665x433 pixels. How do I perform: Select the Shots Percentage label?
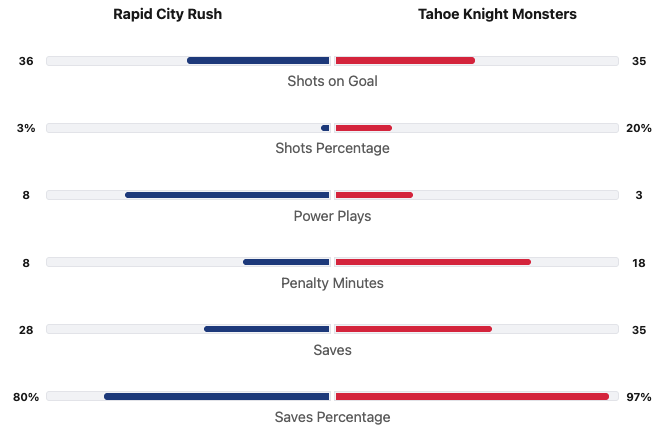coord(332,148)
